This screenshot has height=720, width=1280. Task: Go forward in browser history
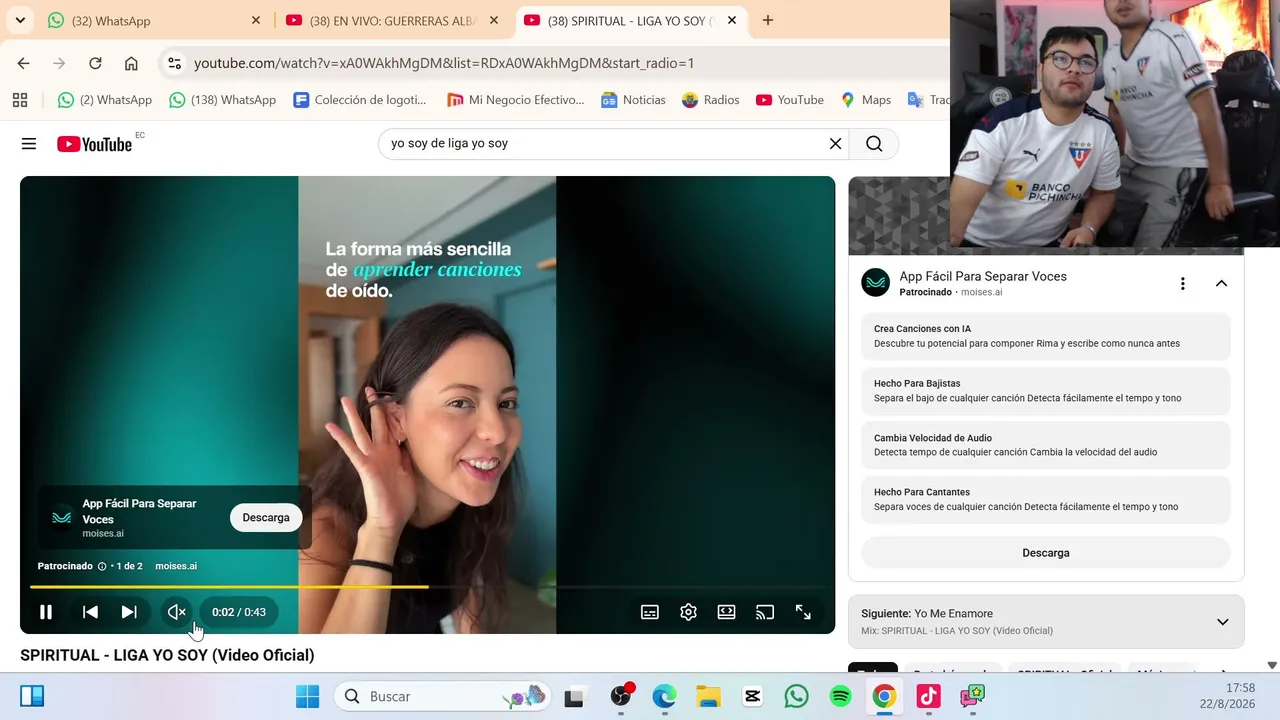pos(59,63)
